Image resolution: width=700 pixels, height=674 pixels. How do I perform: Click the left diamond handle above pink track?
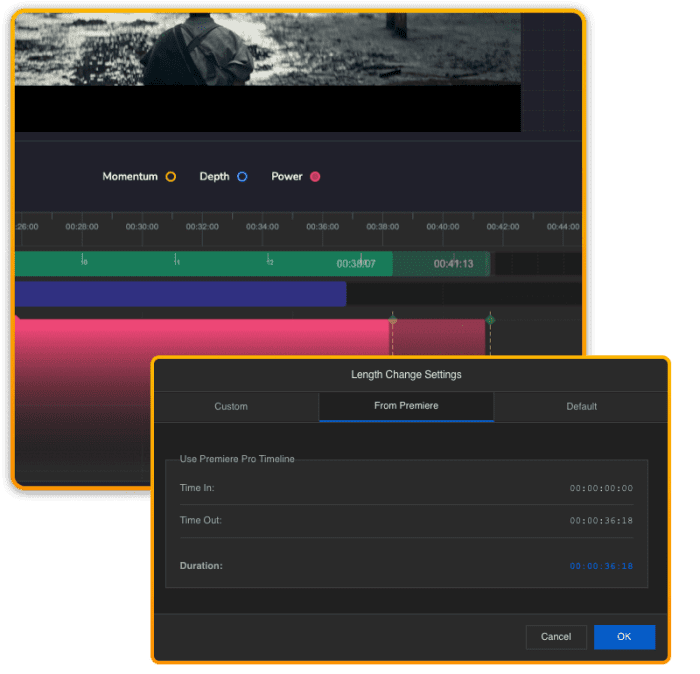tap(392, 320)
